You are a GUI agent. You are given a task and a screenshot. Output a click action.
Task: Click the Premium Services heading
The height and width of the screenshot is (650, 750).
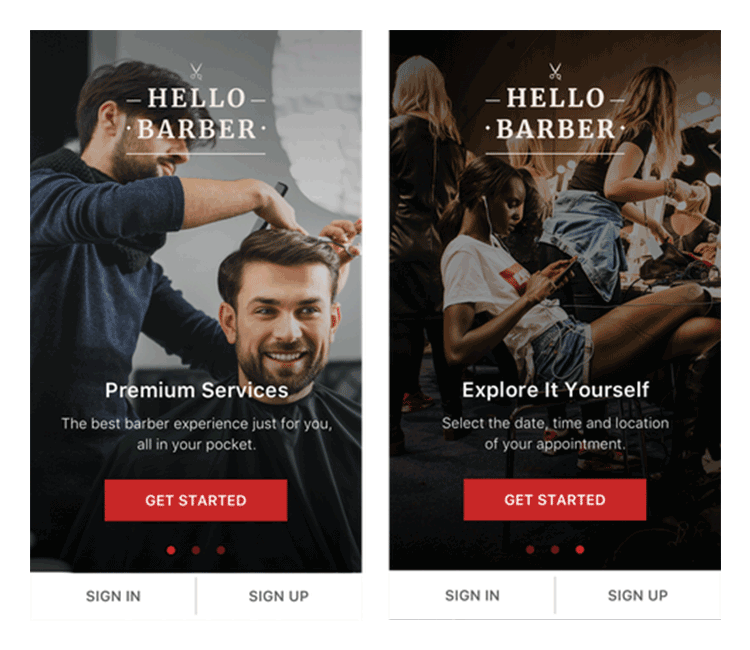[x=197, y=390]
